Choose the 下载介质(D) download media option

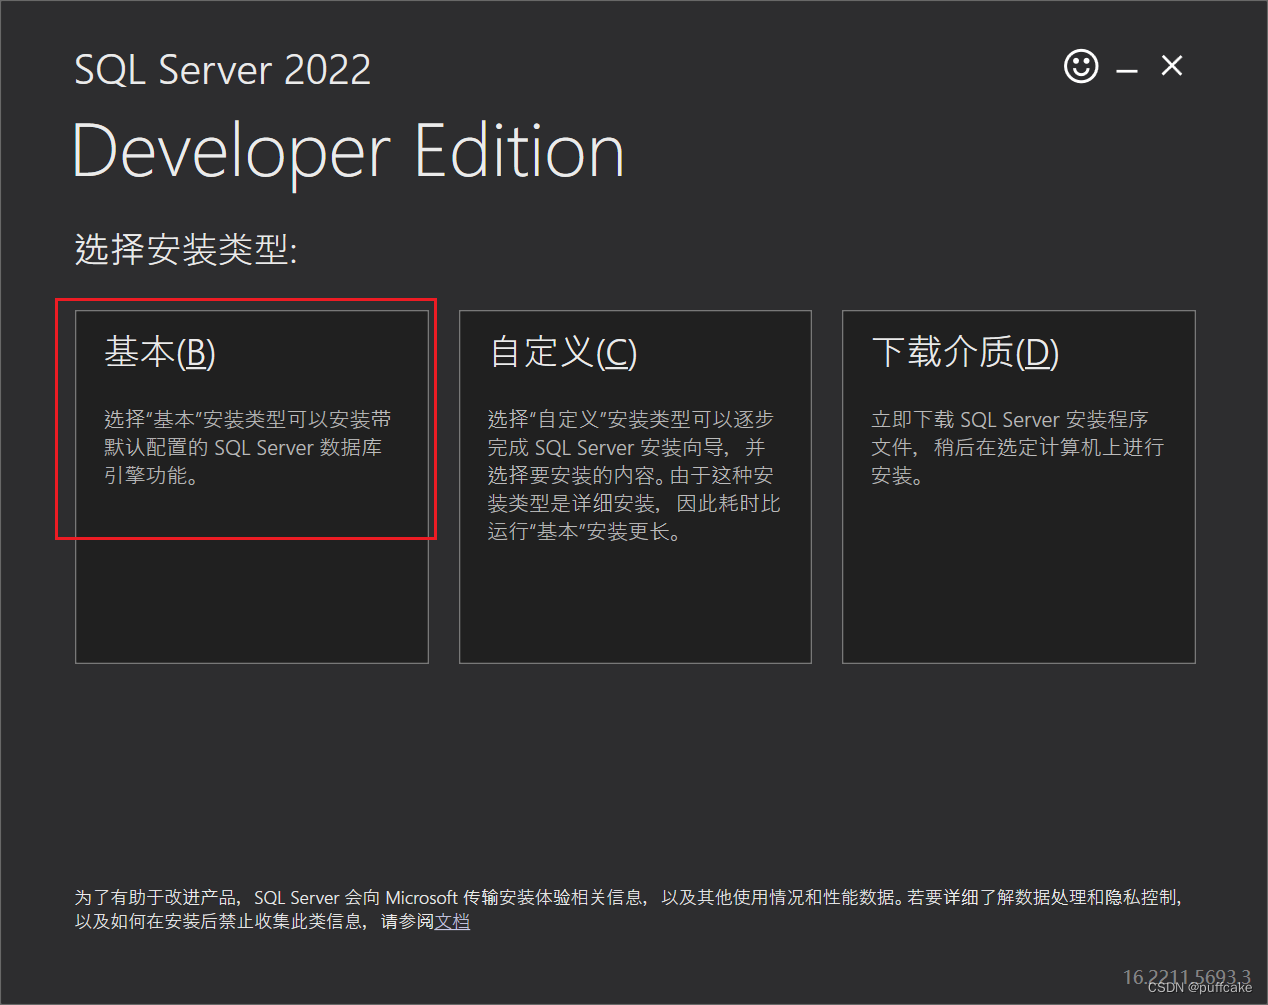pos(1019,487)
